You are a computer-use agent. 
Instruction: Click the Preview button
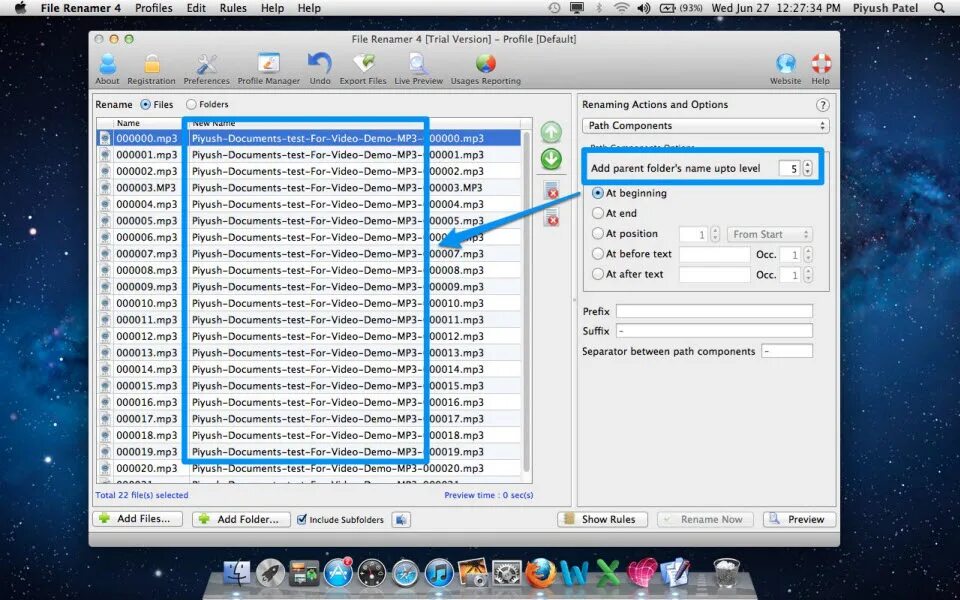coord(800,519)
